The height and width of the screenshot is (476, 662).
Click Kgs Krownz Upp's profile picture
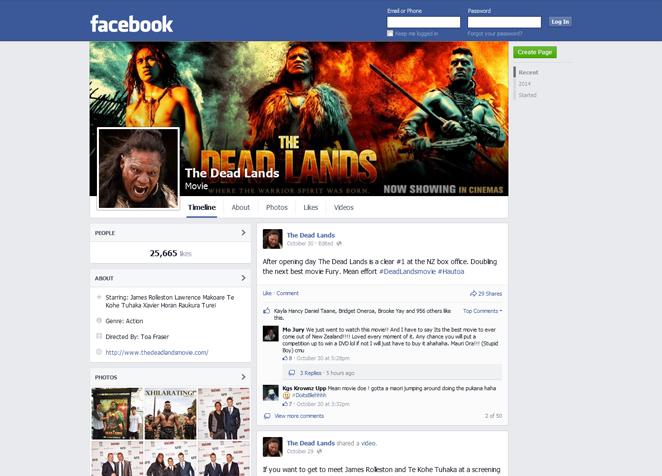(x=271, y=392)
